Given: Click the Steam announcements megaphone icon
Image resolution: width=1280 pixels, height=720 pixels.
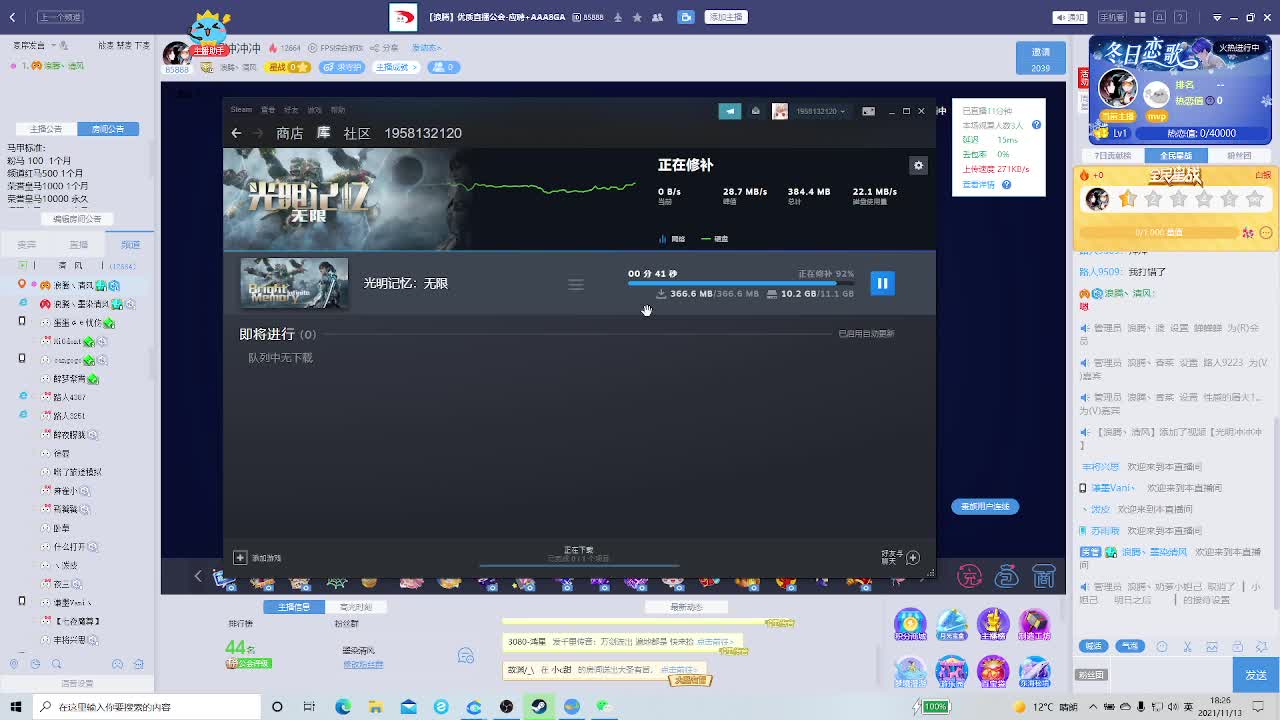Looking at the screenshot, I should [x=729, y=111].
